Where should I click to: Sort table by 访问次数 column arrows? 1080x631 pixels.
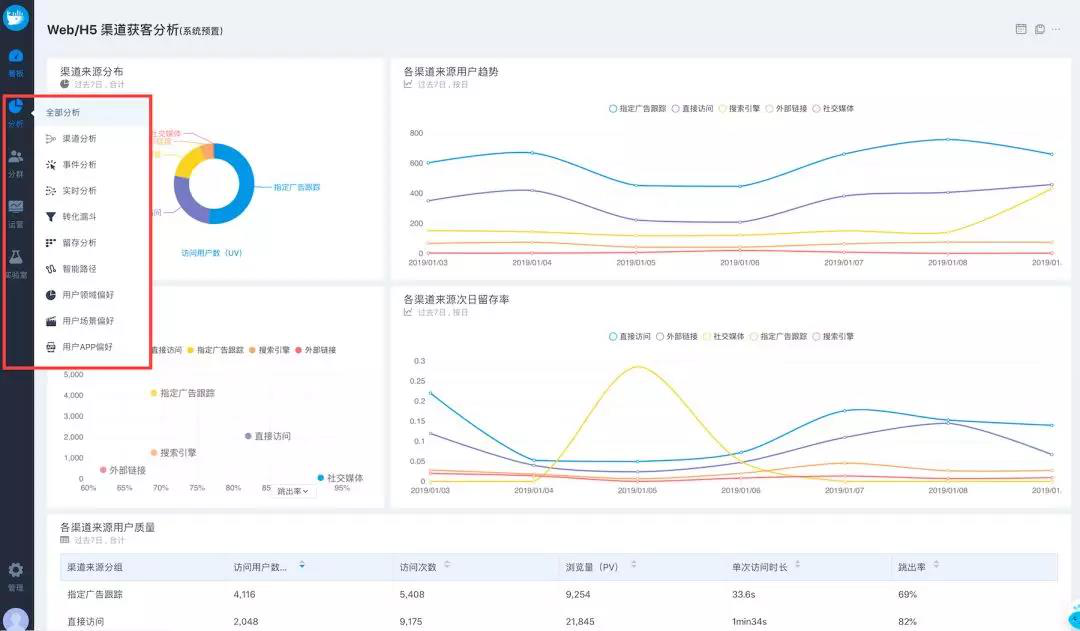[x=446, y=566]
